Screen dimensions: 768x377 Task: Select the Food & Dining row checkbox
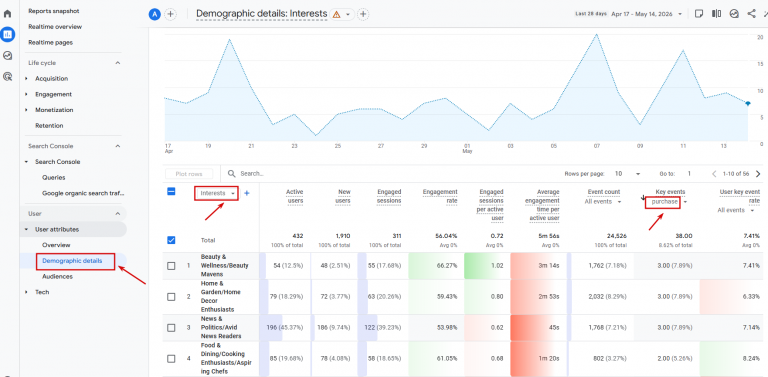pos(171,358)
